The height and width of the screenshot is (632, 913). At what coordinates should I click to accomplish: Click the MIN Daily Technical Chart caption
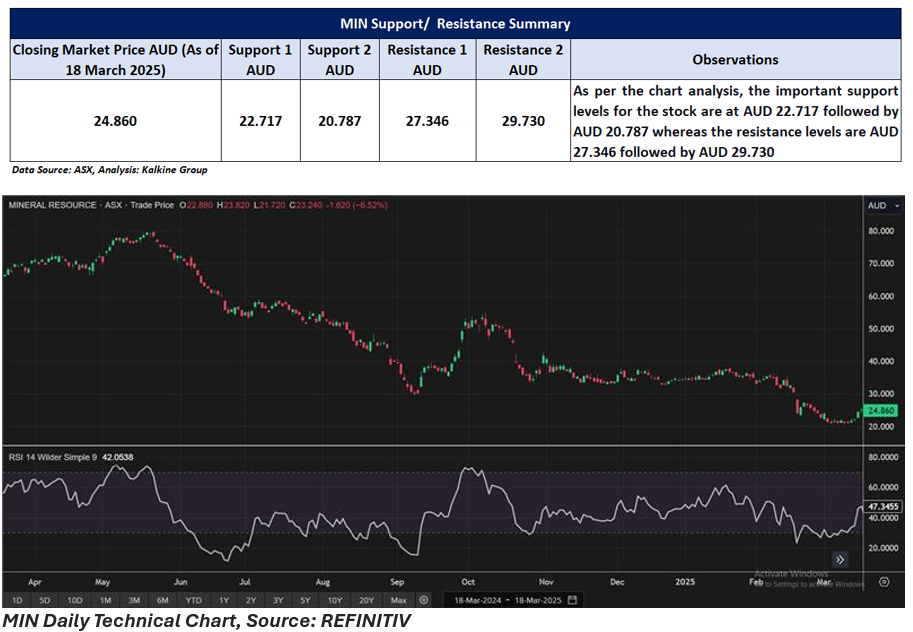[x=207, y=621]
